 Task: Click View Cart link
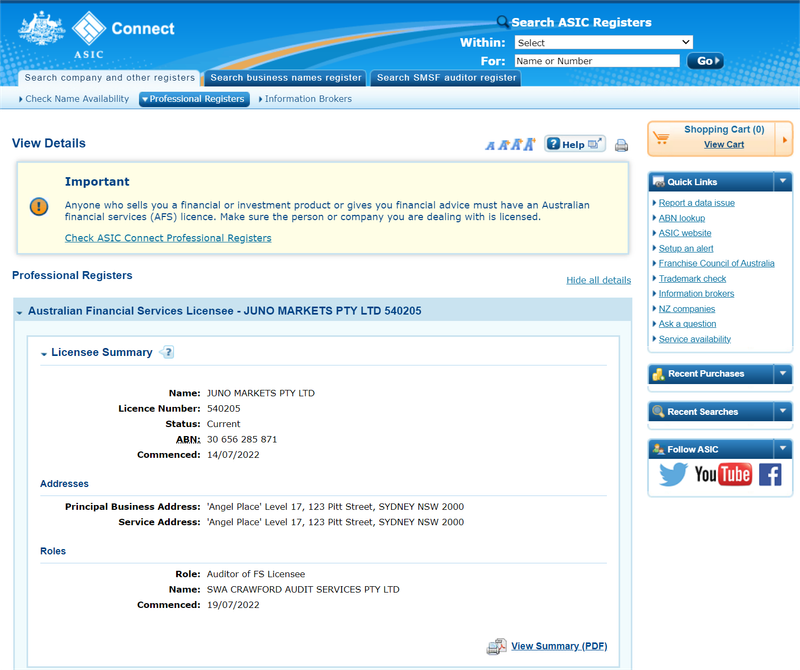(724, 144)
